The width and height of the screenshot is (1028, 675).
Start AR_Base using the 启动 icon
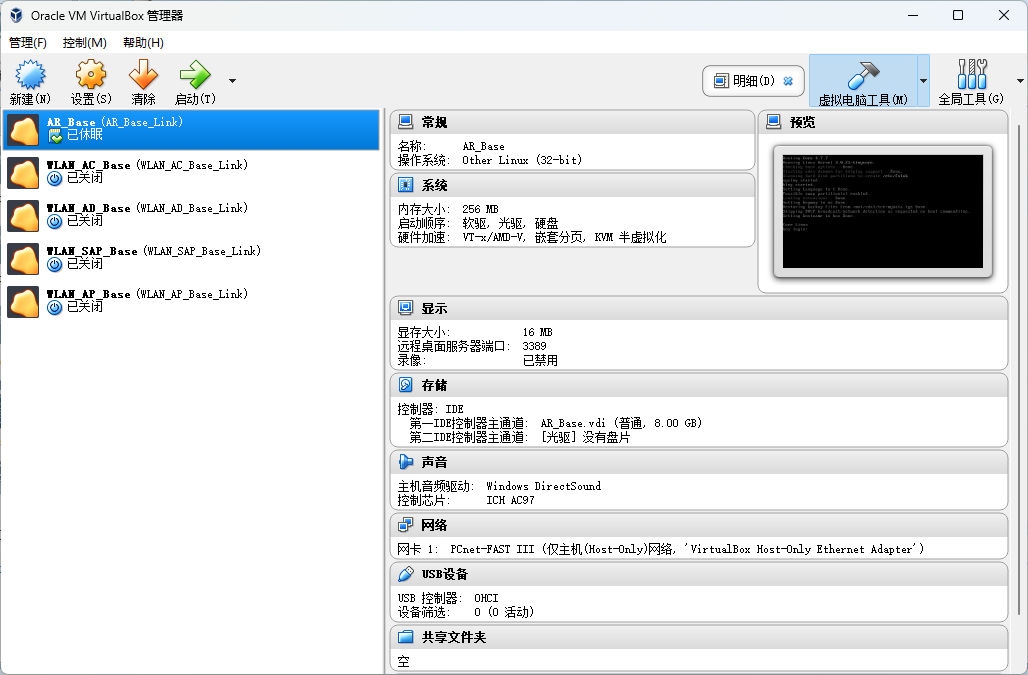point(192,80)
